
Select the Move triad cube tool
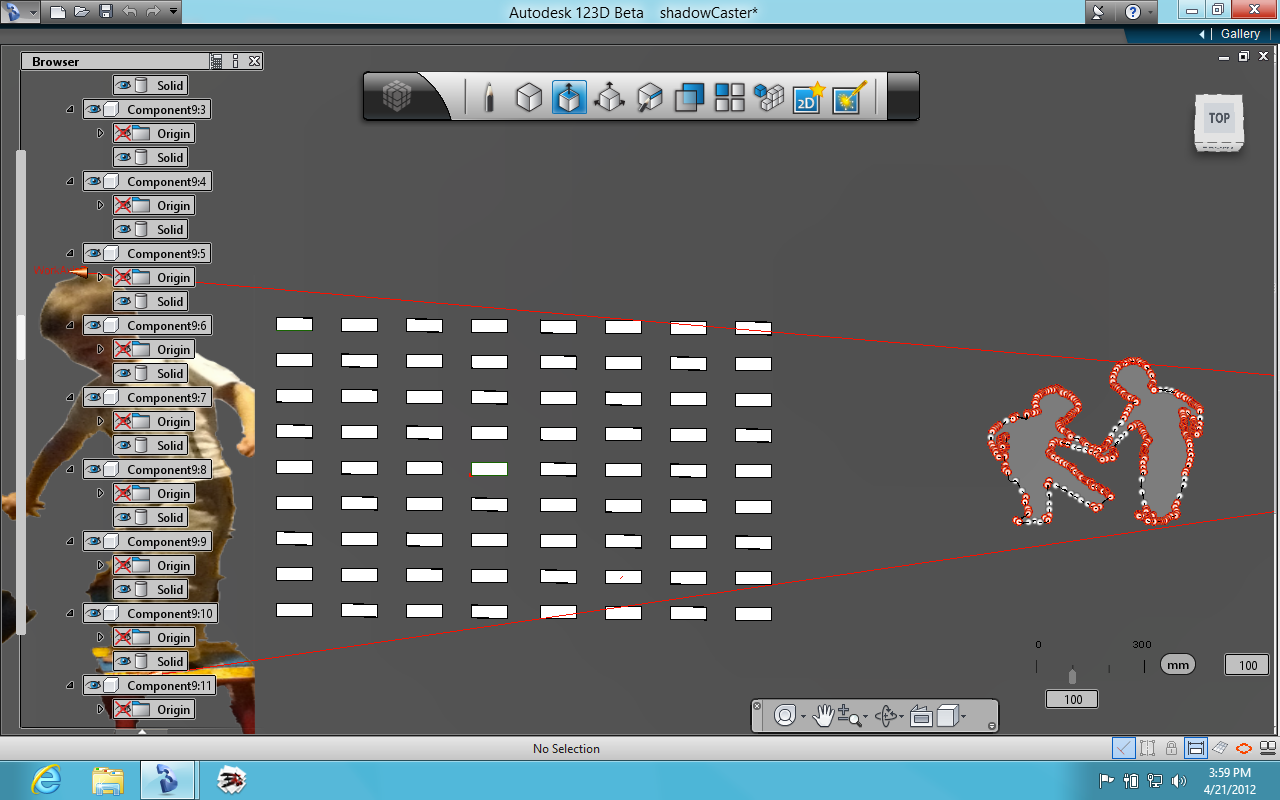[609, 98]
